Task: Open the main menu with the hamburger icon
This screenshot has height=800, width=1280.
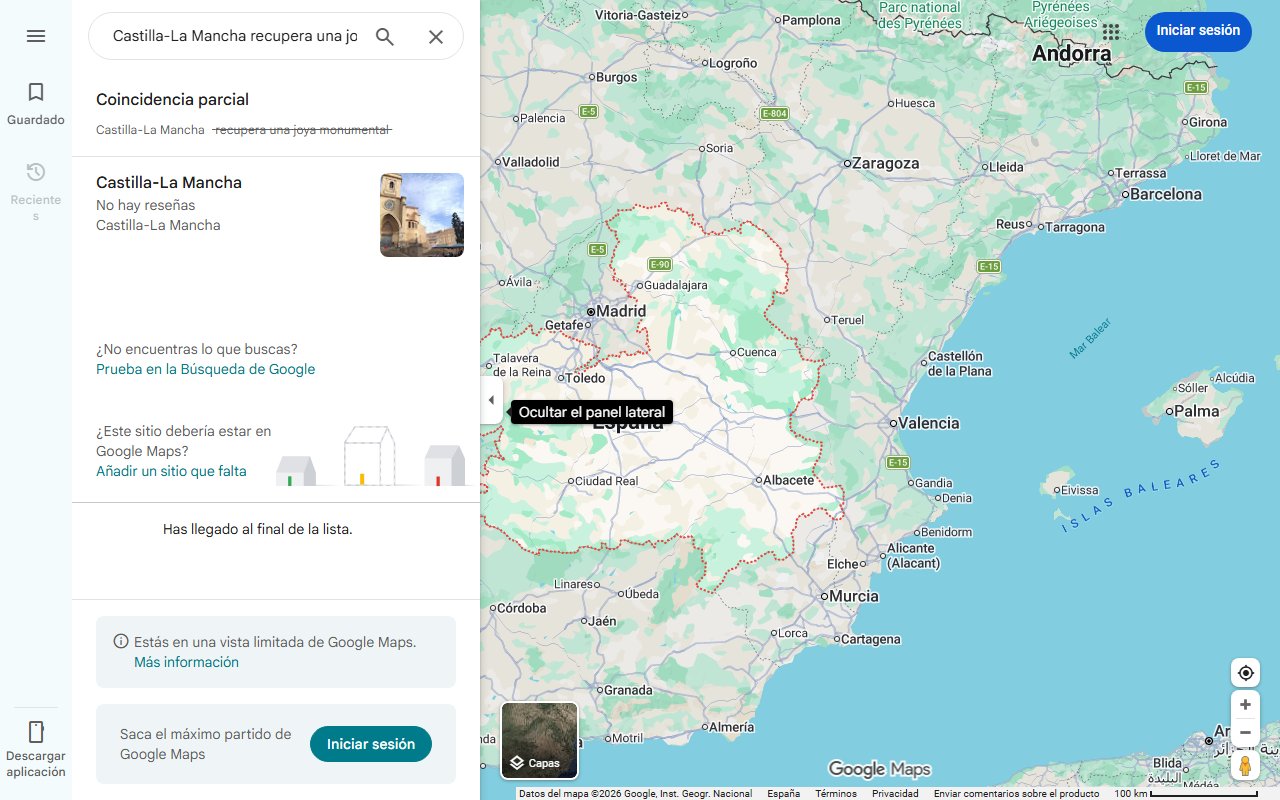Action: click(x=36, y=36)
